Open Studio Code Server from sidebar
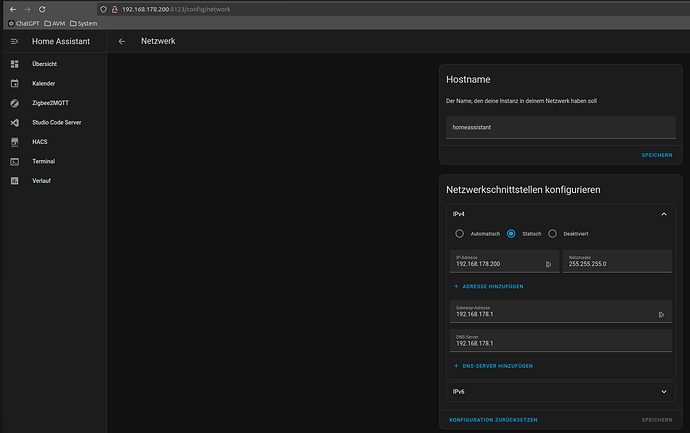 coord(56,122)
